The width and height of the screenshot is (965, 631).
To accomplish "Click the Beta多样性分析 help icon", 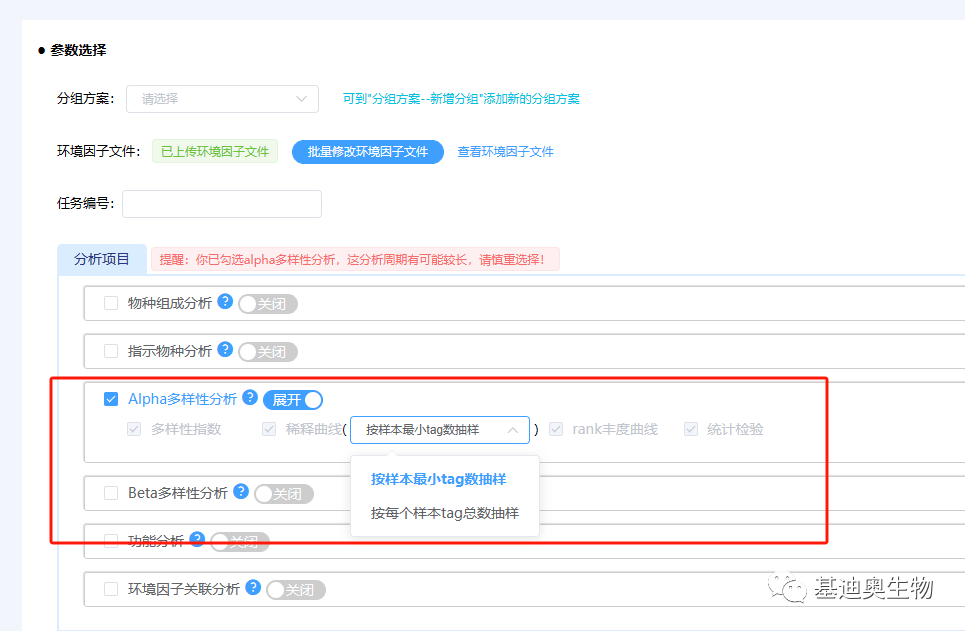I will pyautogui.click(x=241, y=491).
